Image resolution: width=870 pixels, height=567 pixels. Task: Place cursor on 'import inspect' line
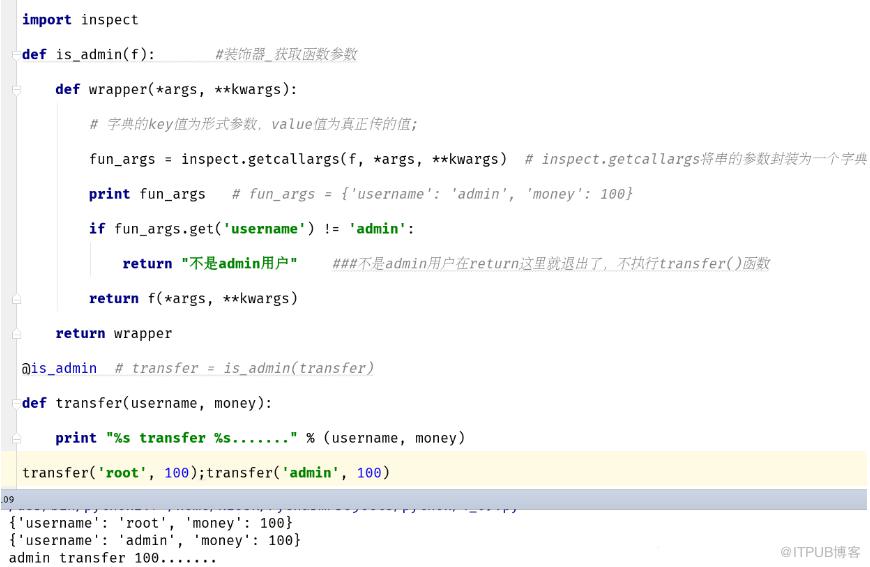click(x=80, y=19)
